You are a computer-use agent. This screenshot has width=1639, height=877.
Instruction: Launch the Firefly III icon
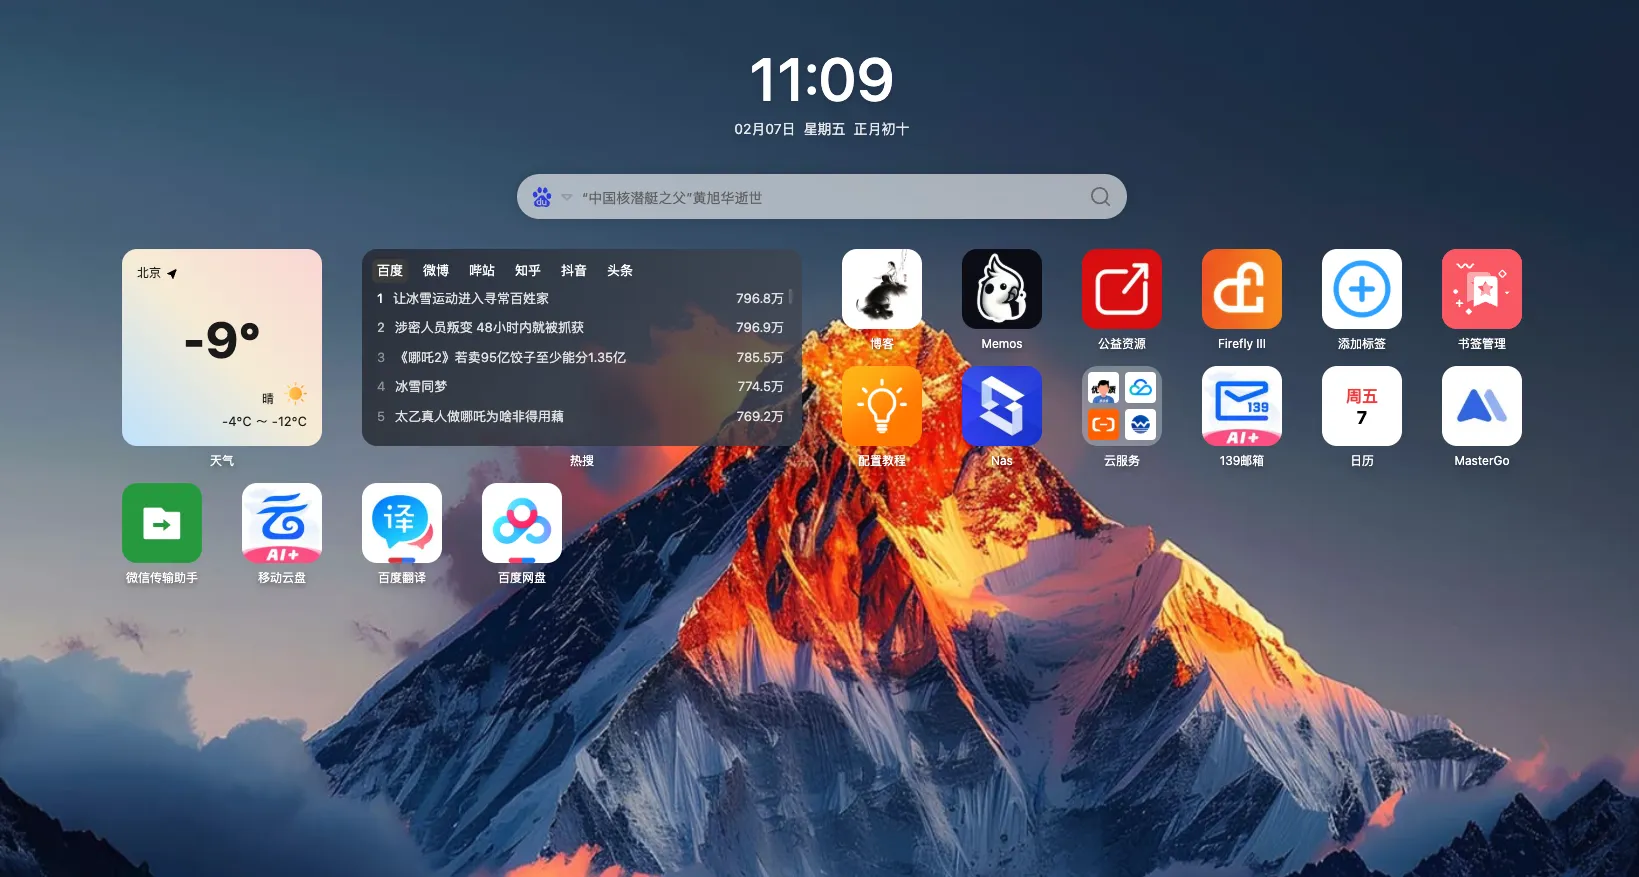pyautogui.click(x=1241, y=289)
